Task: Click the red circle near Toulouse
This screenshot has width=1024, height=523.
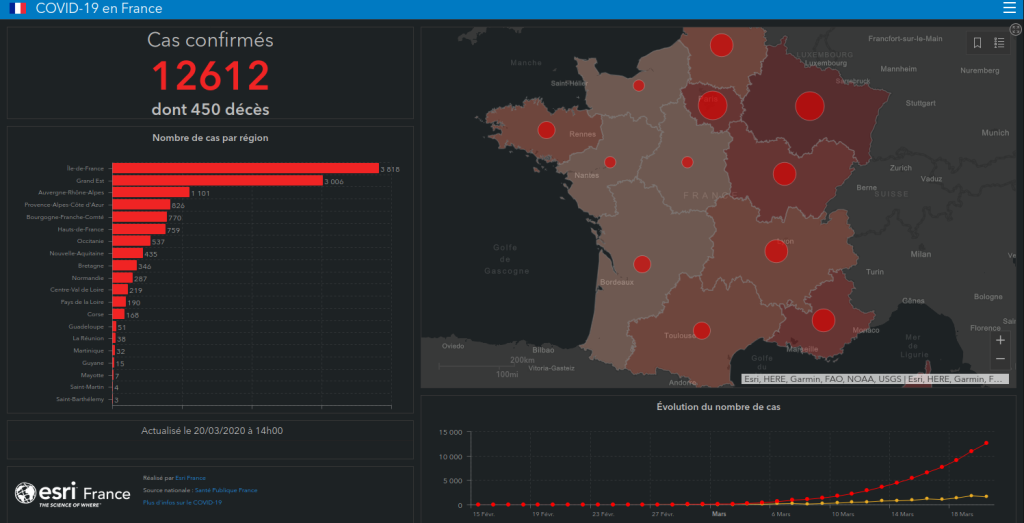Action: 702,331
